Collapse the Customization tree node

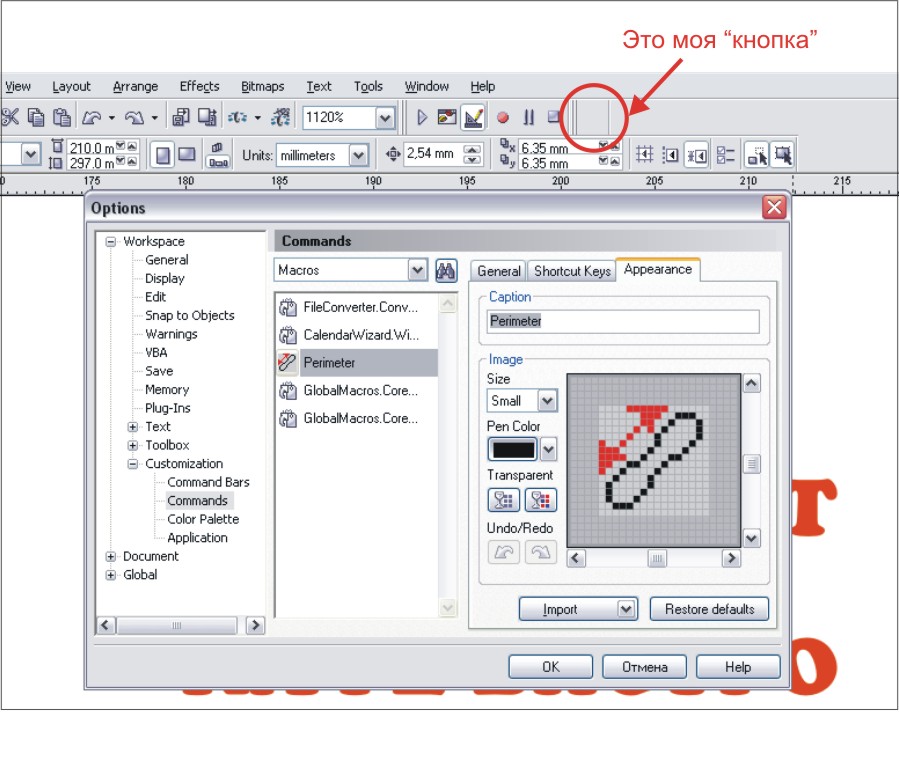pyautogui.click(x=132, y=464)
